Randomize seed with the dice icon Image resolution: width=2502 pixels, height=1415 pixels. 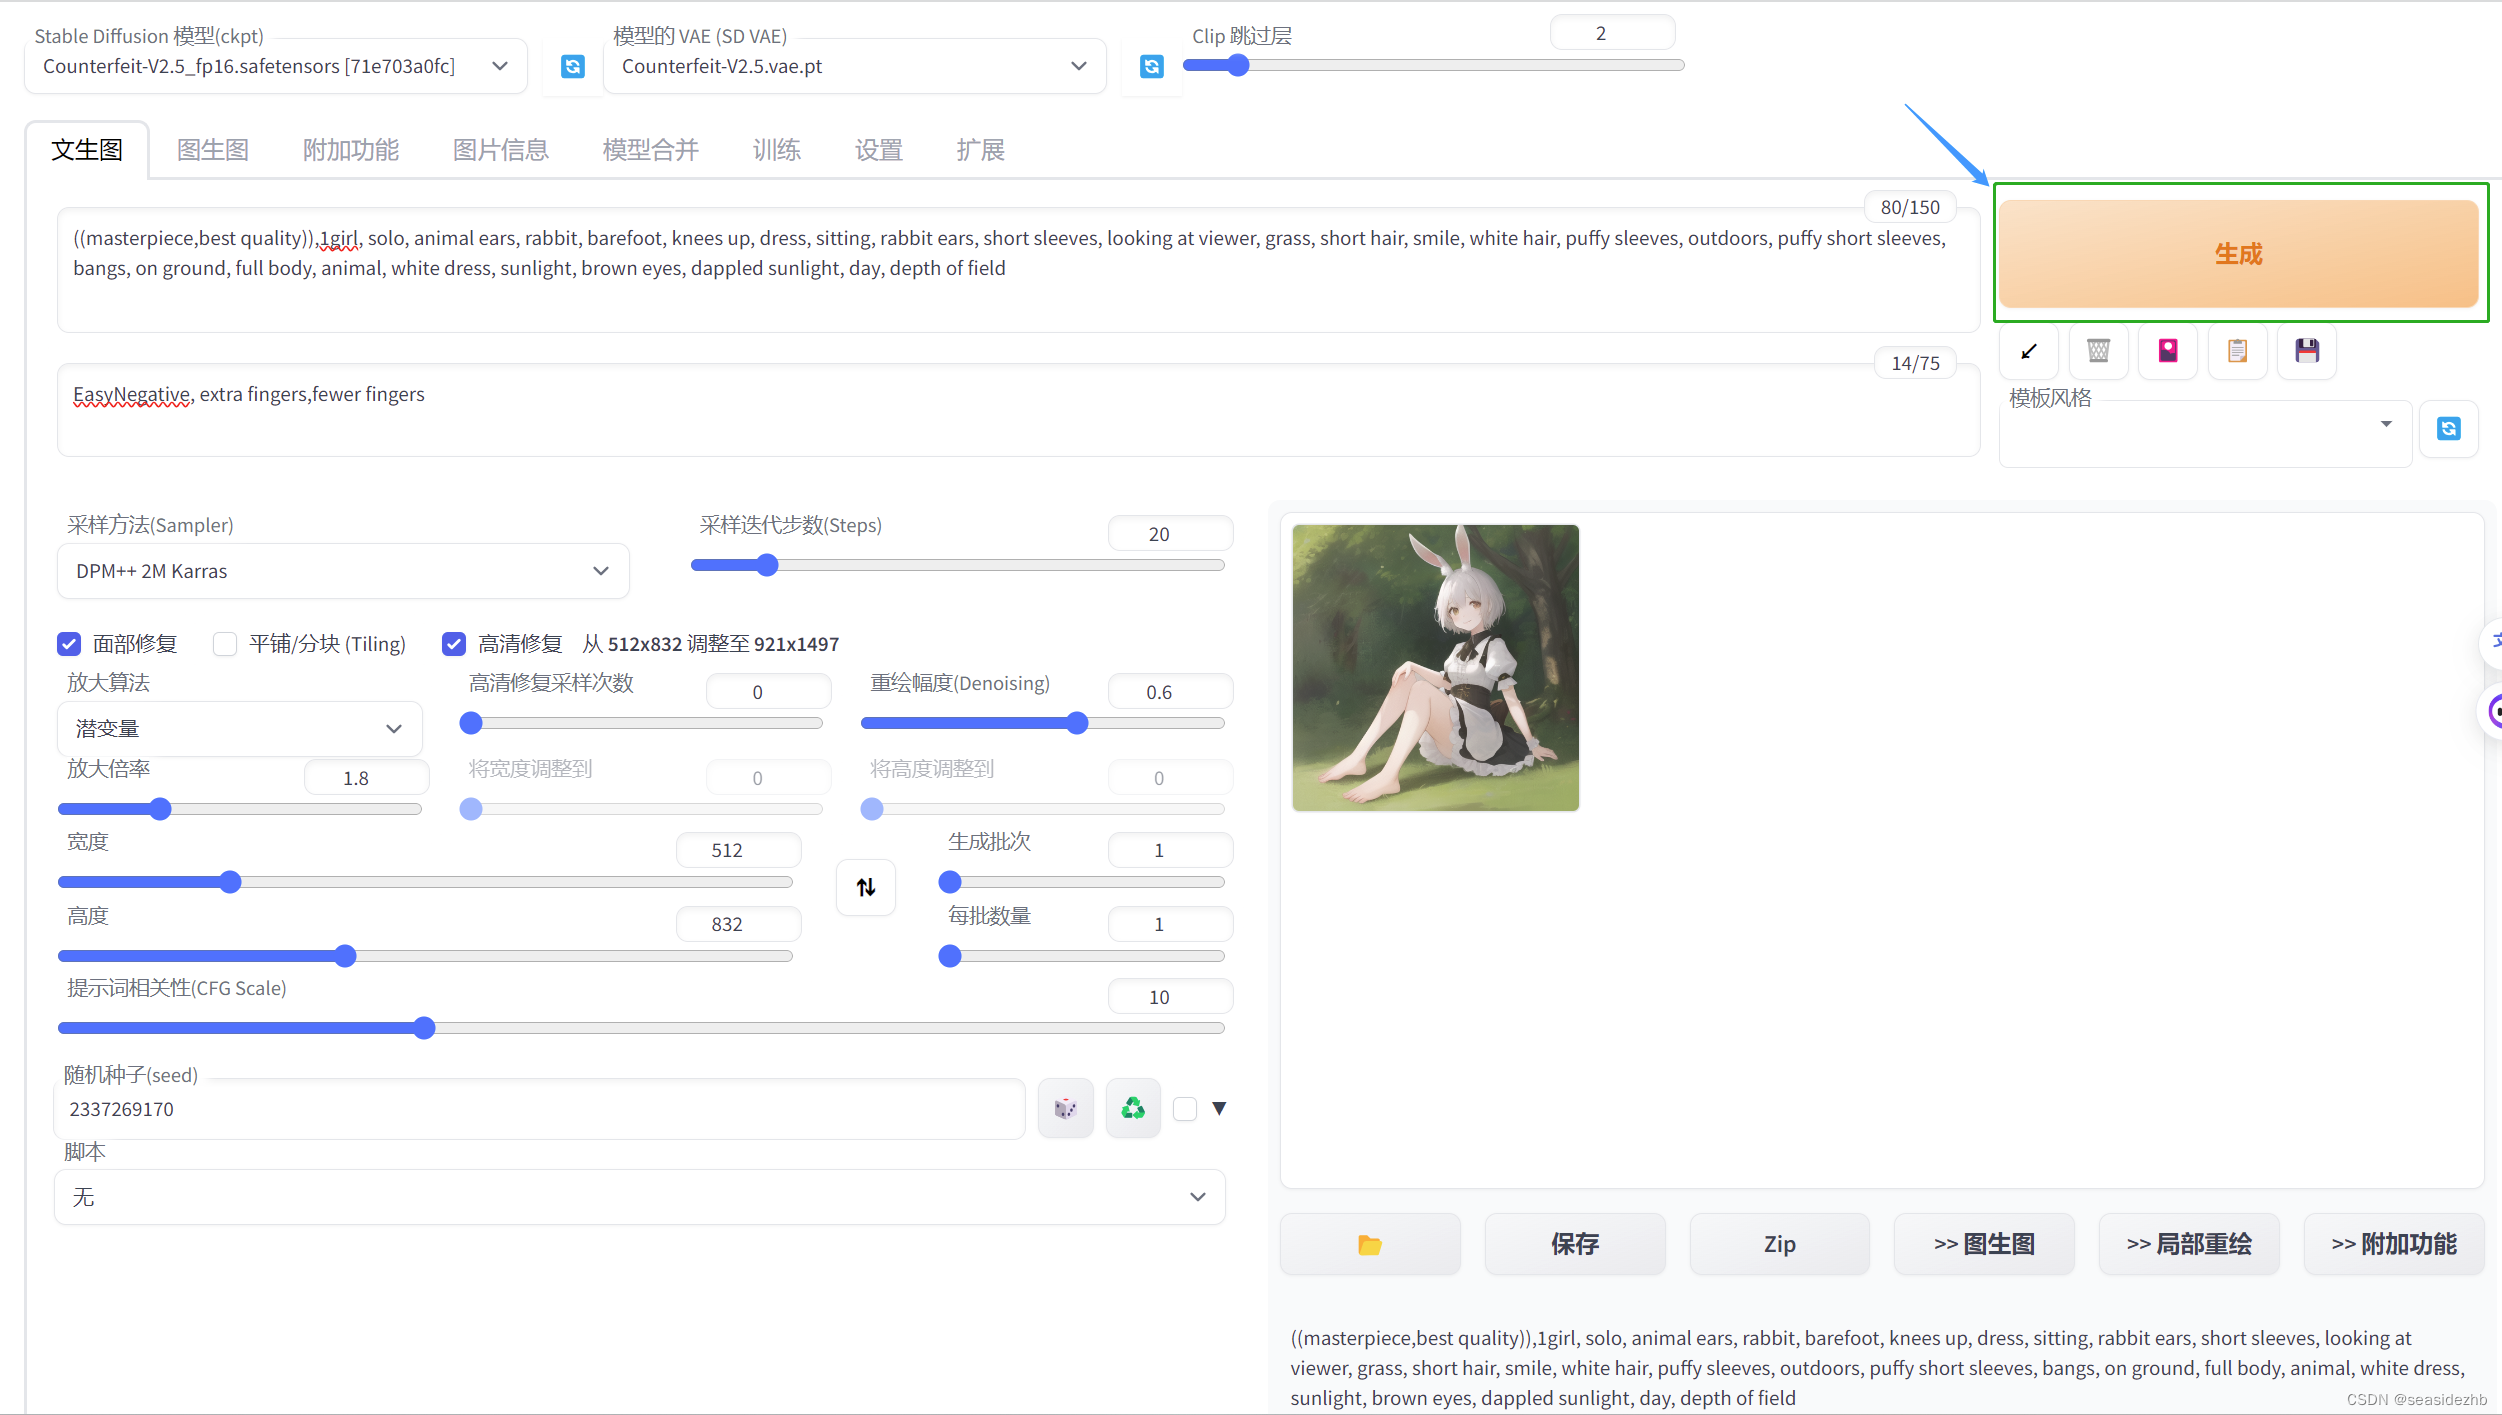pos(1065,1108)
